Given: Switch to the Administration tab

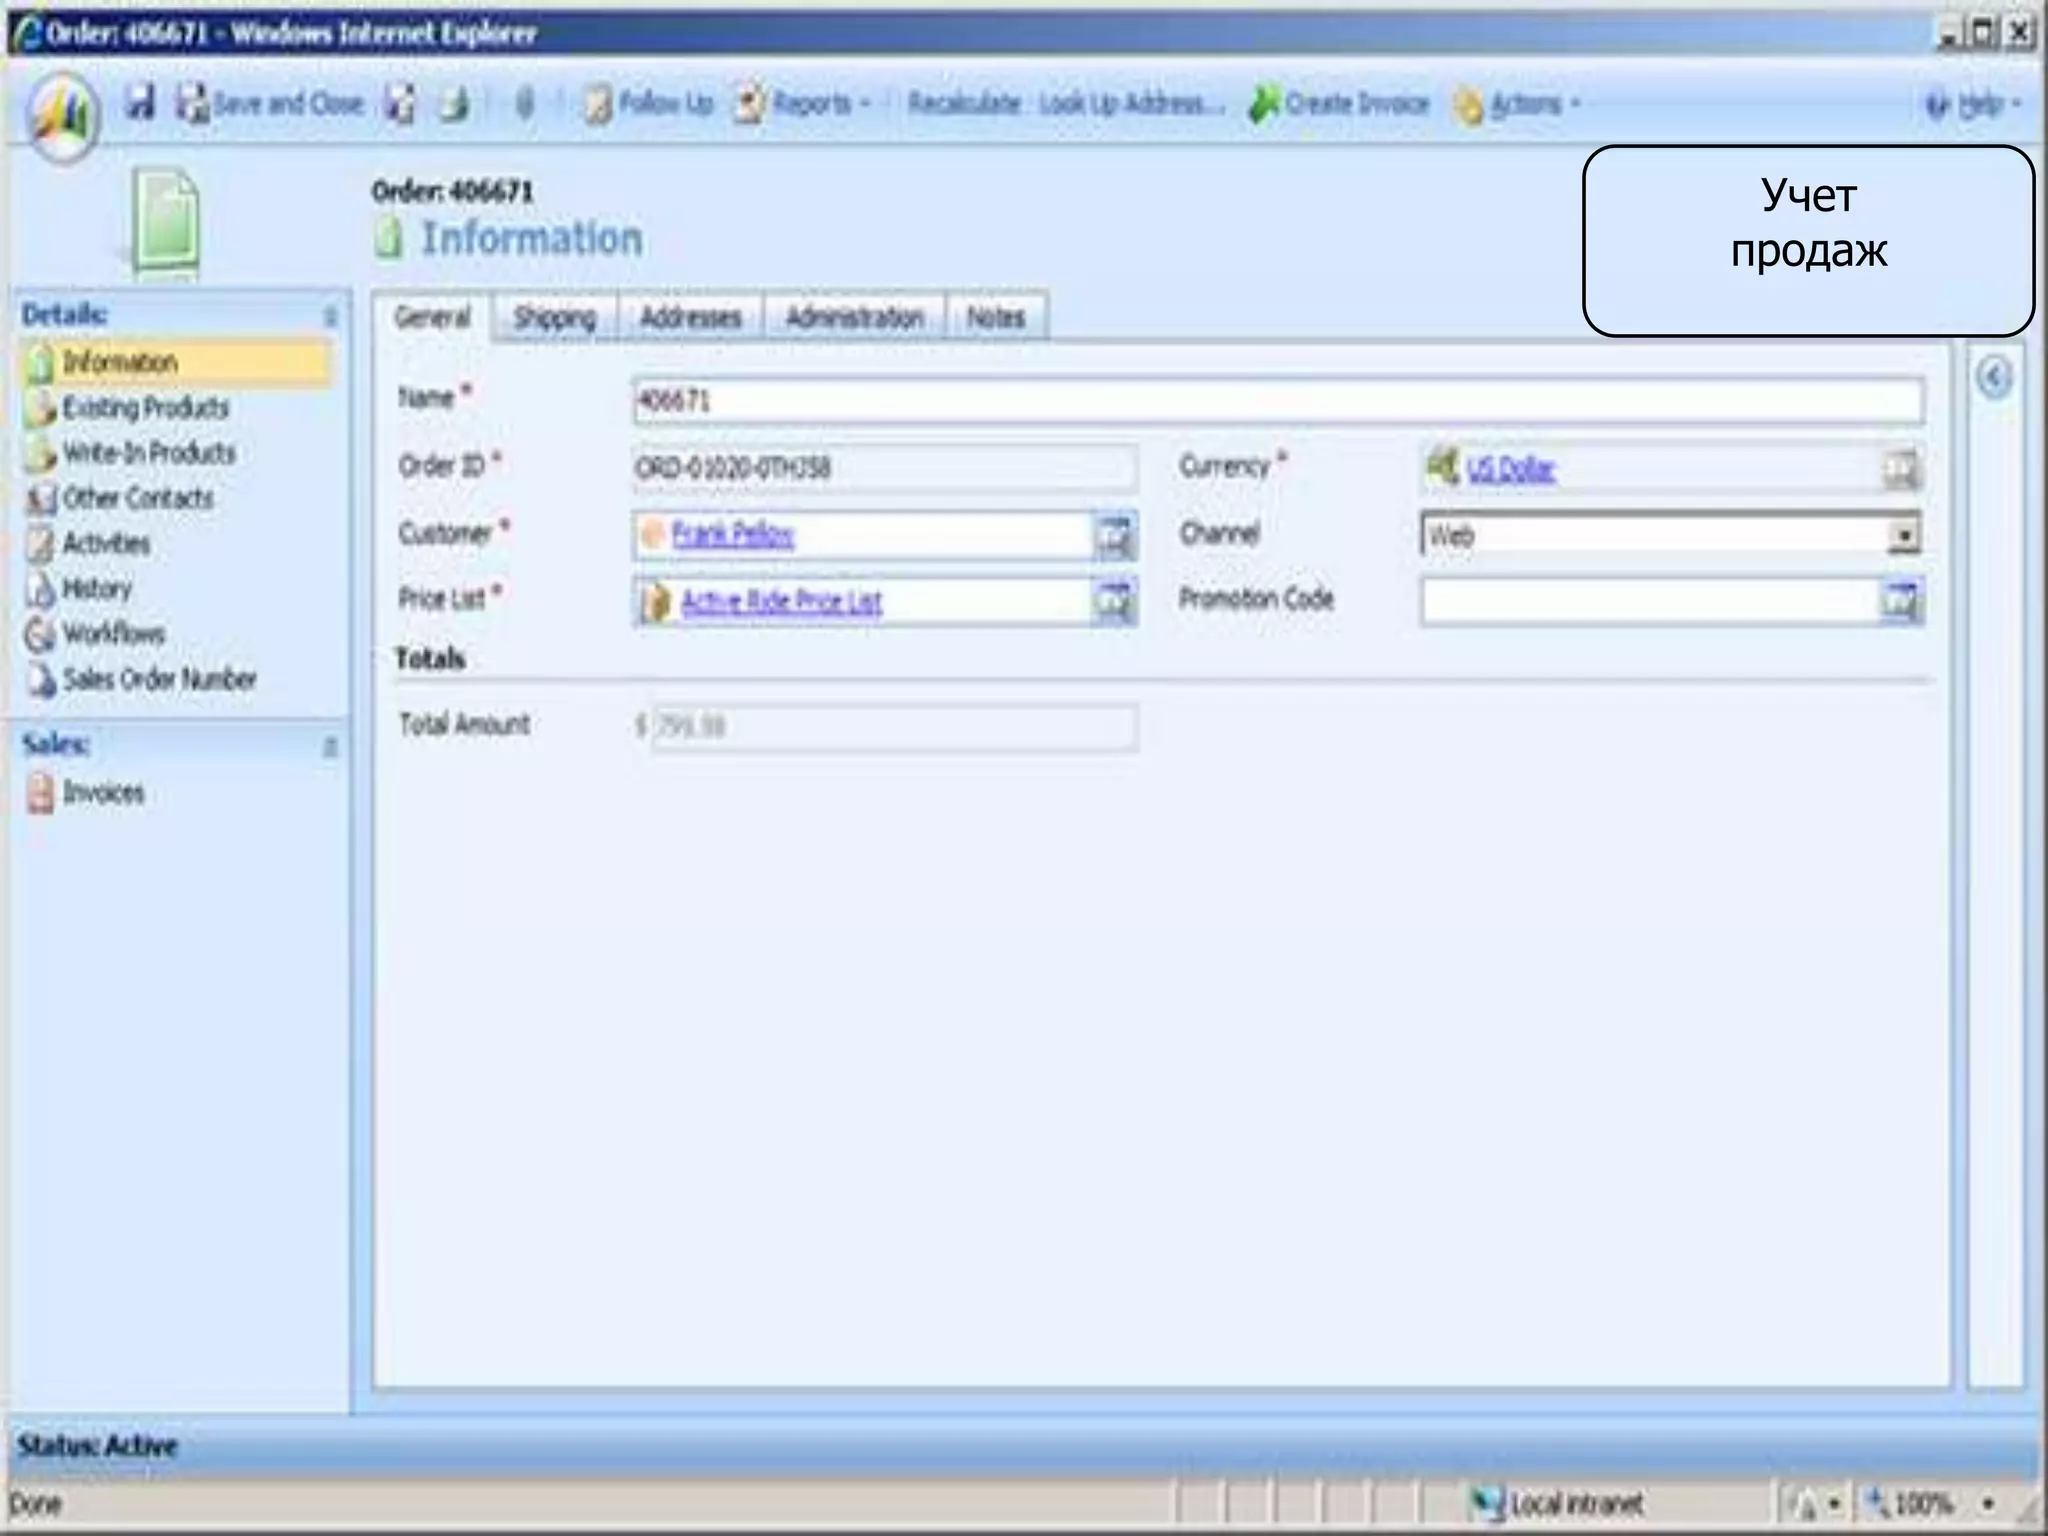Looking at the screenshot, I should click(854, 318).
